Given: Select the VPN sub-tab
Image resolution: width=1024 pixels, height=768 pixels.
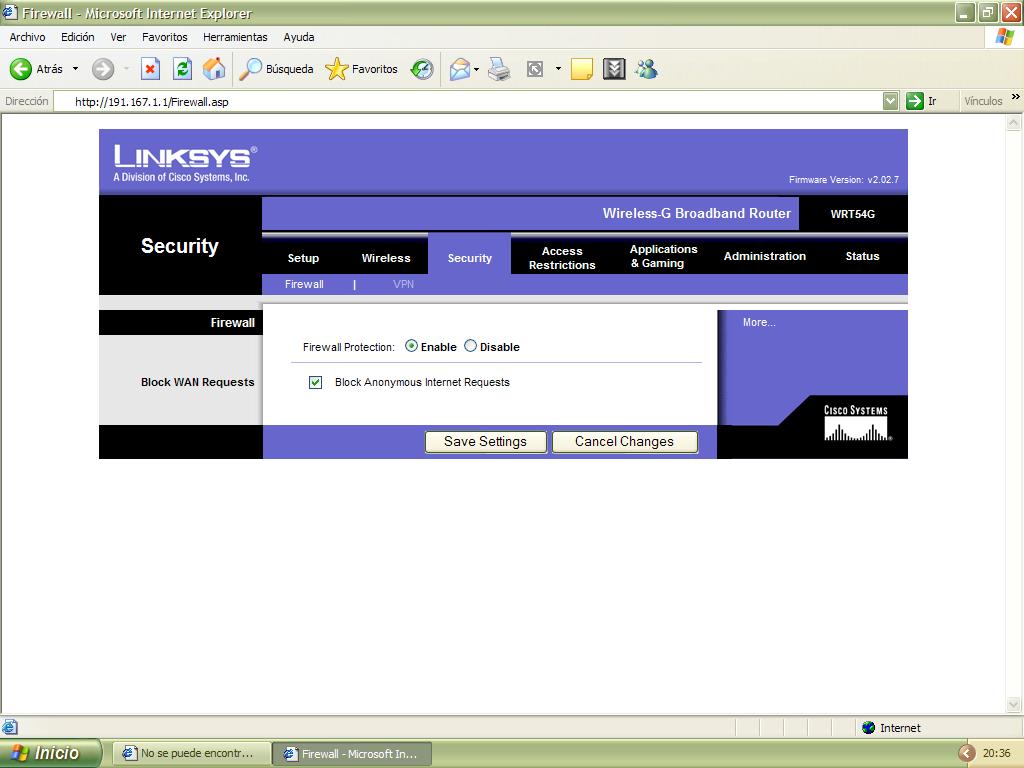Looking at the screenshot, I should [404, 284].
